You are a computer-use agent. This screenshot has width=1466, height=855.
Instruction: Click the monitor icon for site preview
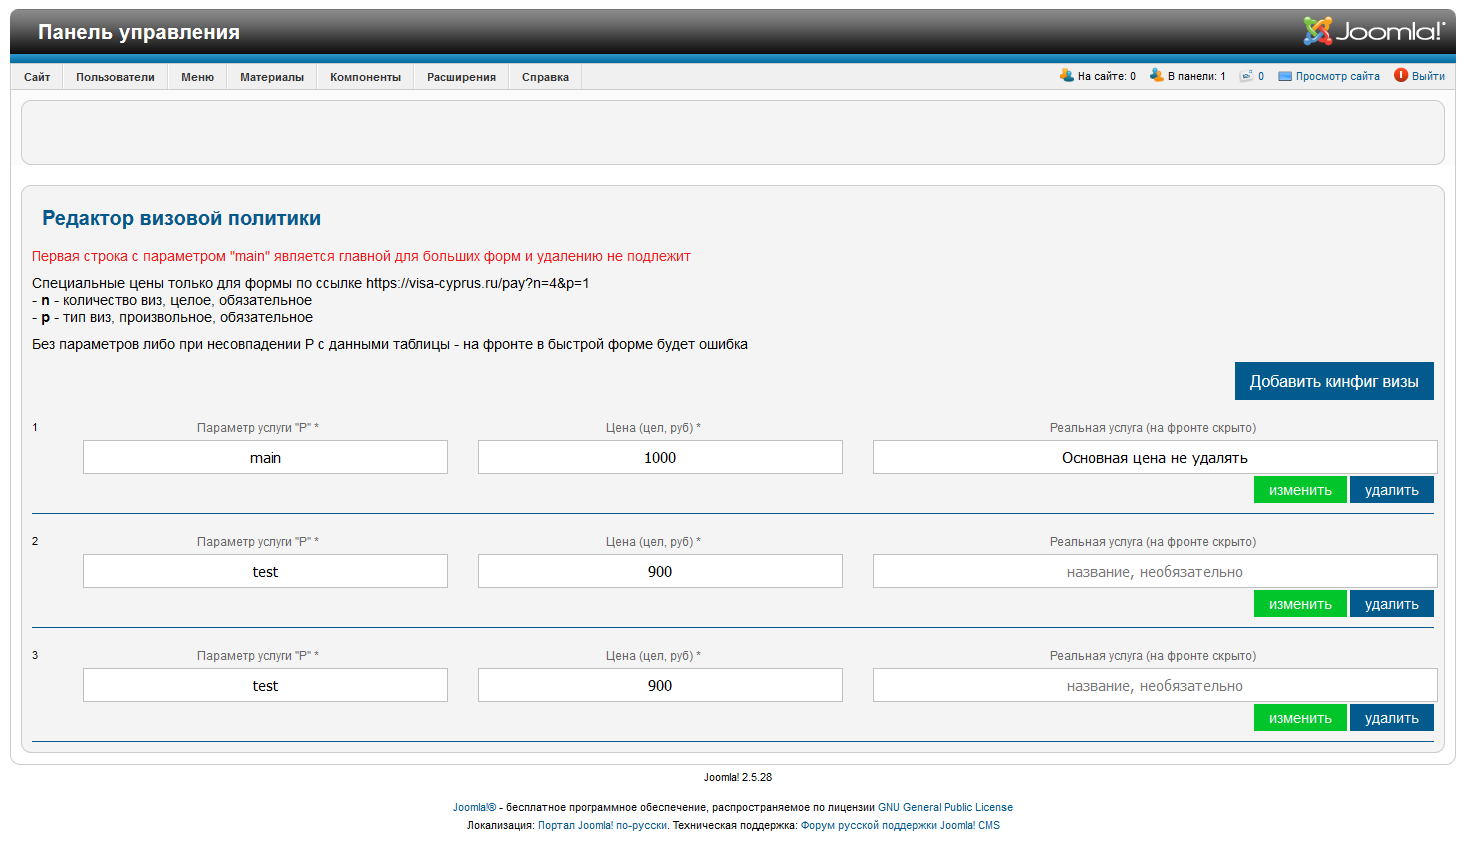point(1285,76)
